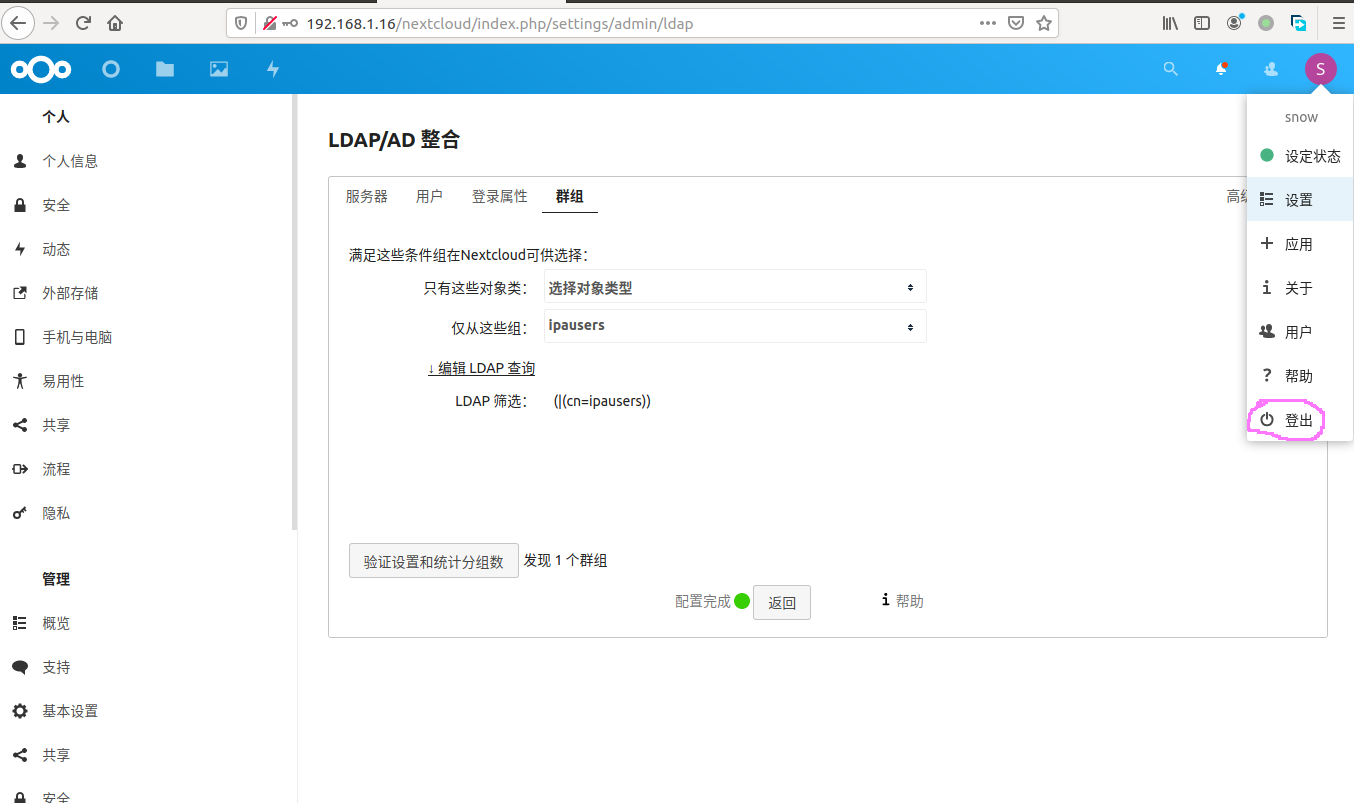The height and width of the screenshot is (809, 1354).
Task: Open 关于 from the user menu
Action: click(1300, 288)
